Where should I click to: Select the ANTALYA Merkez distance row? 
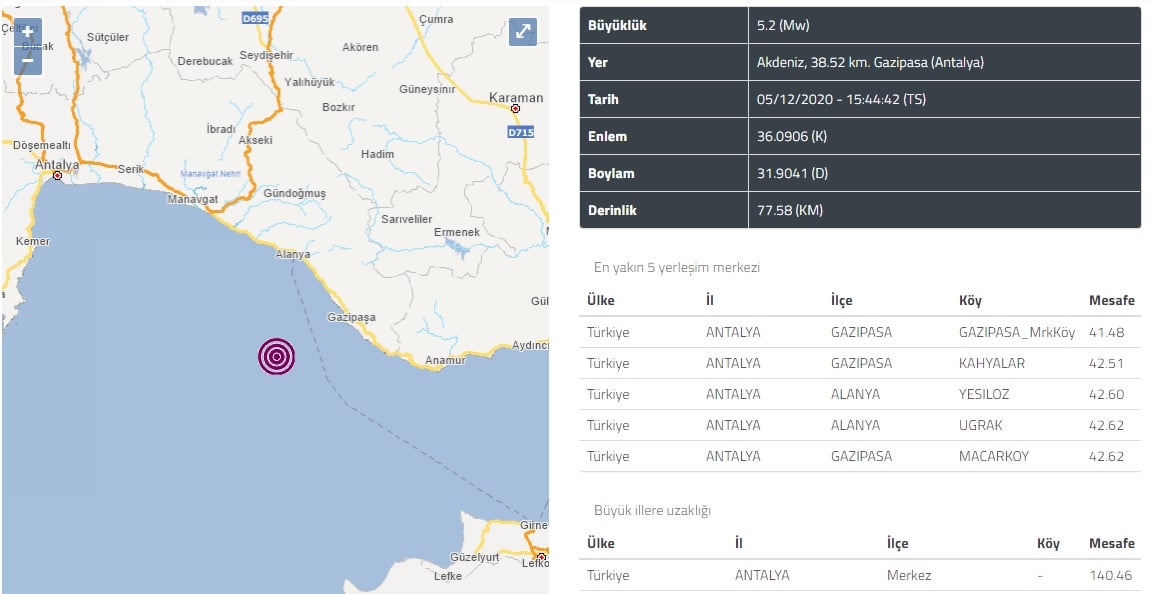(860, 575)
